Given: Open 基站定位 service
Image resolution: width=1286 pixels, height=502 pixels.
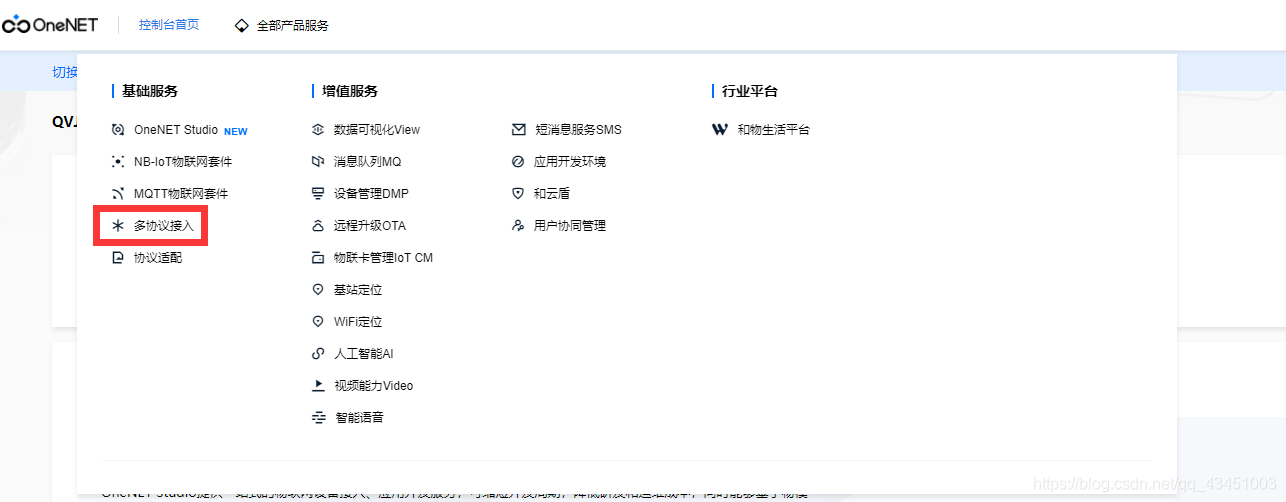Looking at the screenshot, I should point(358,290).
